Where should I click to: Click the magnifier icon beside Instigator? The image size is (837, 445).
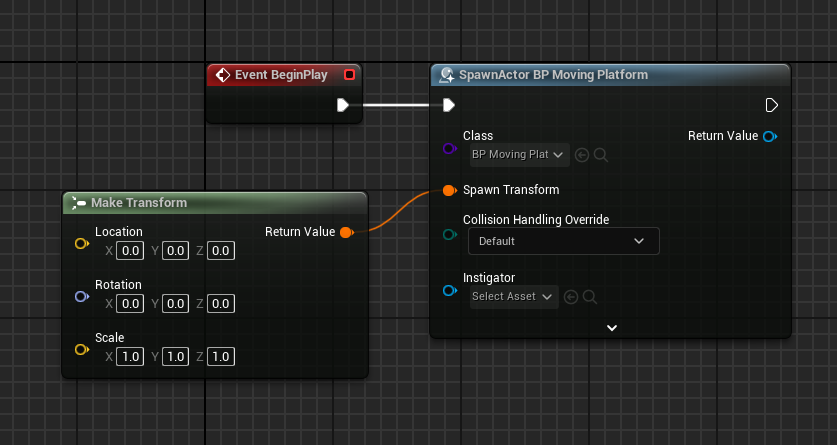point(590,297)
